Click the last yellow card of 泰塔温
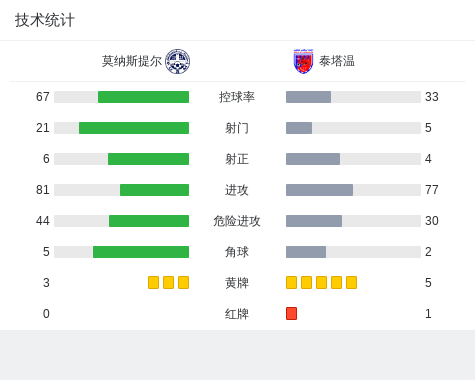This screenshot has height=380, width=475. (x=351, y=283)
